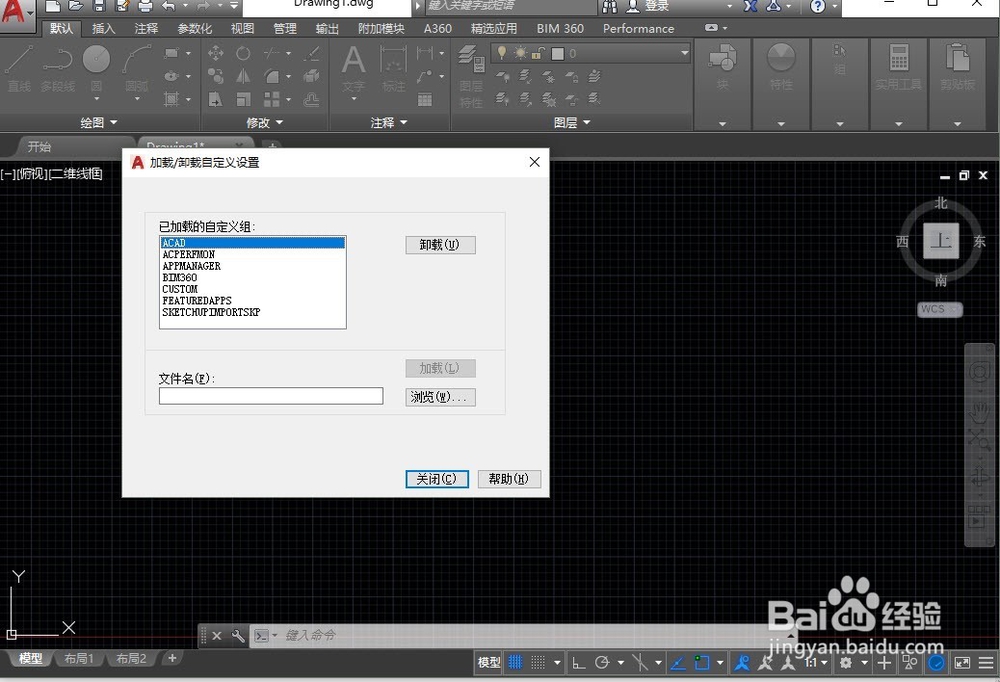1000x682 pixels.
Task: Expand the 修改 (Modify) panel
Action: [x=265, y=122]
